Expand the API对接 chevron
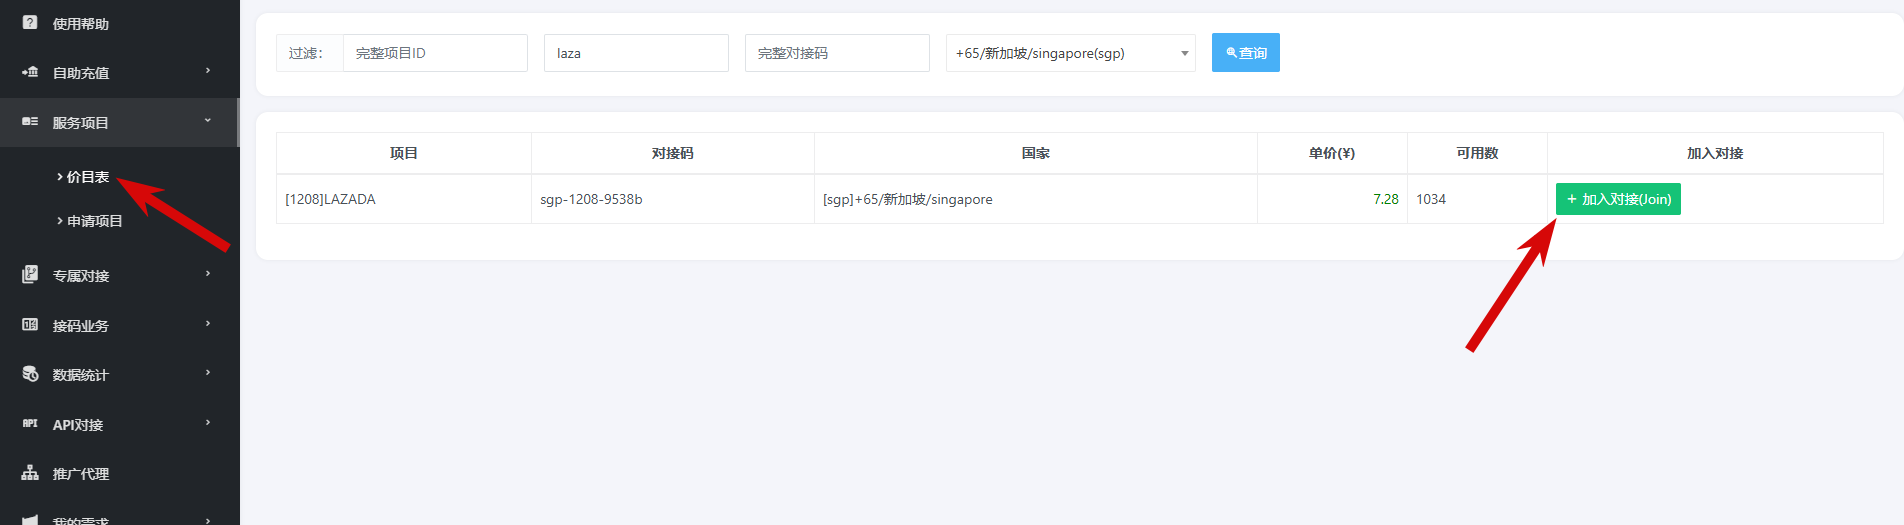The width and height of the screenshot is (1904, 525). tap(208, 422)
